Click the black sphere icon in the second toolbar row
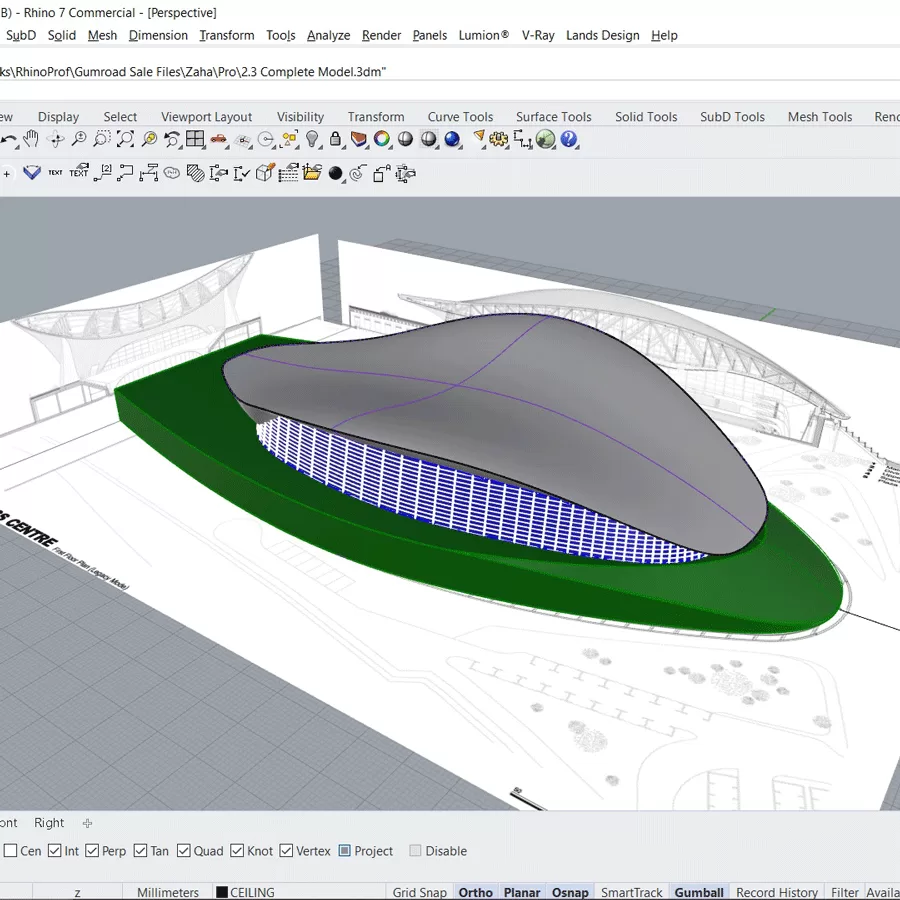Screen dimensions: 900x900 pyautogui.click(x=335, y=173)
